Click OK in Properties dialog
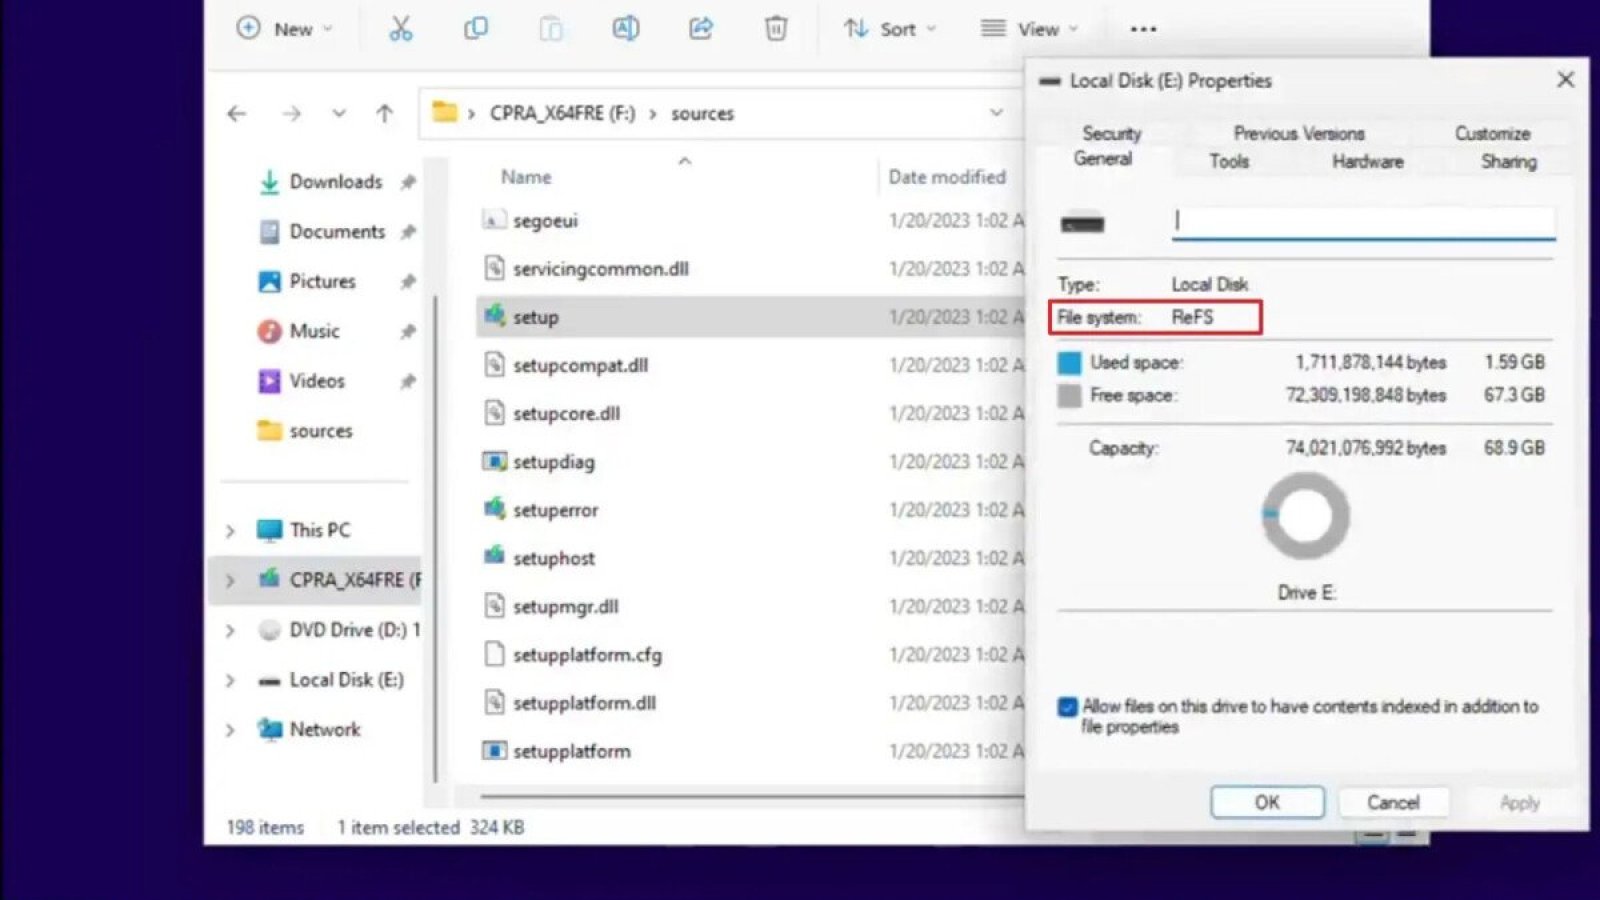The image size is (1600, 900). click(x=1267, y=802)
